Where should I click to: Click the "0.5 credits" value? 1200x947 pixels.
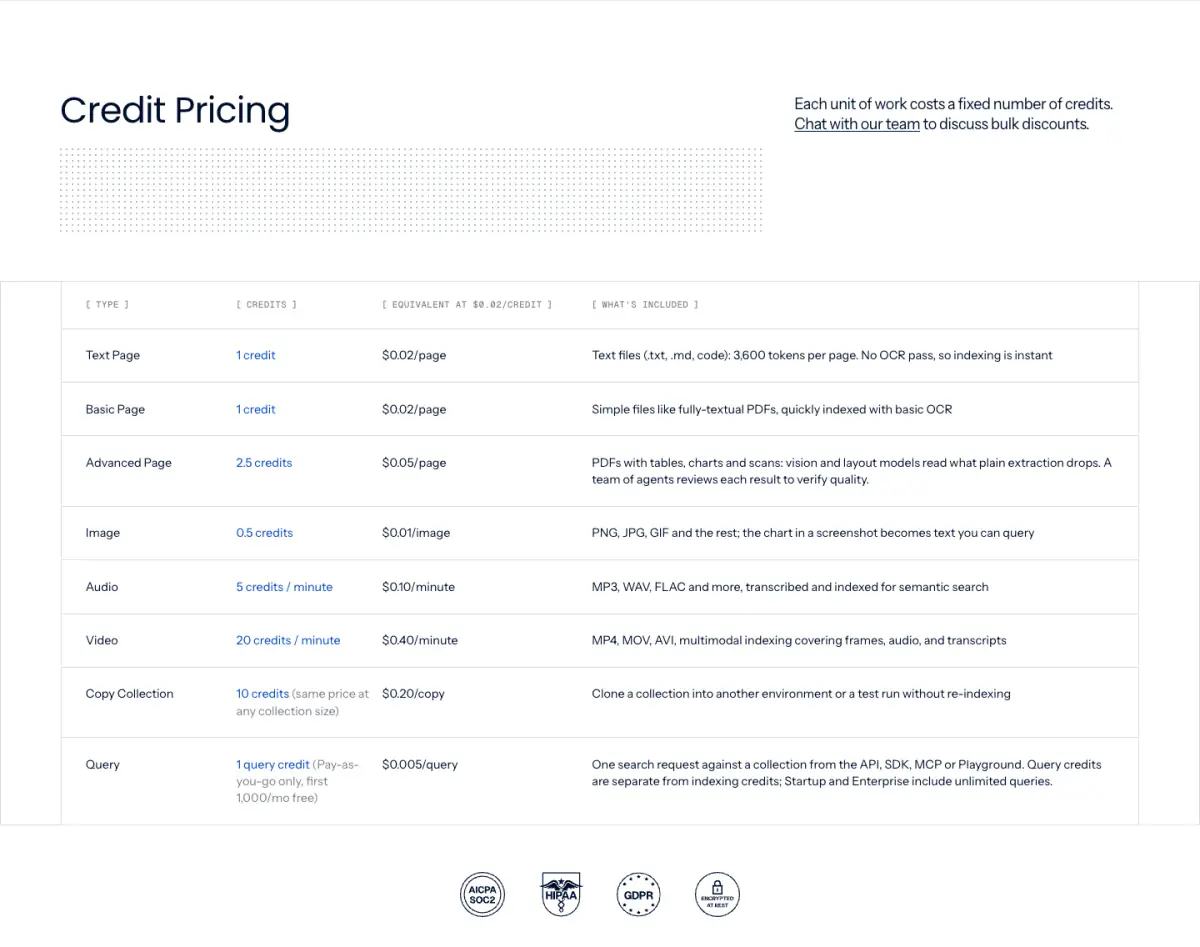[265, 533]
